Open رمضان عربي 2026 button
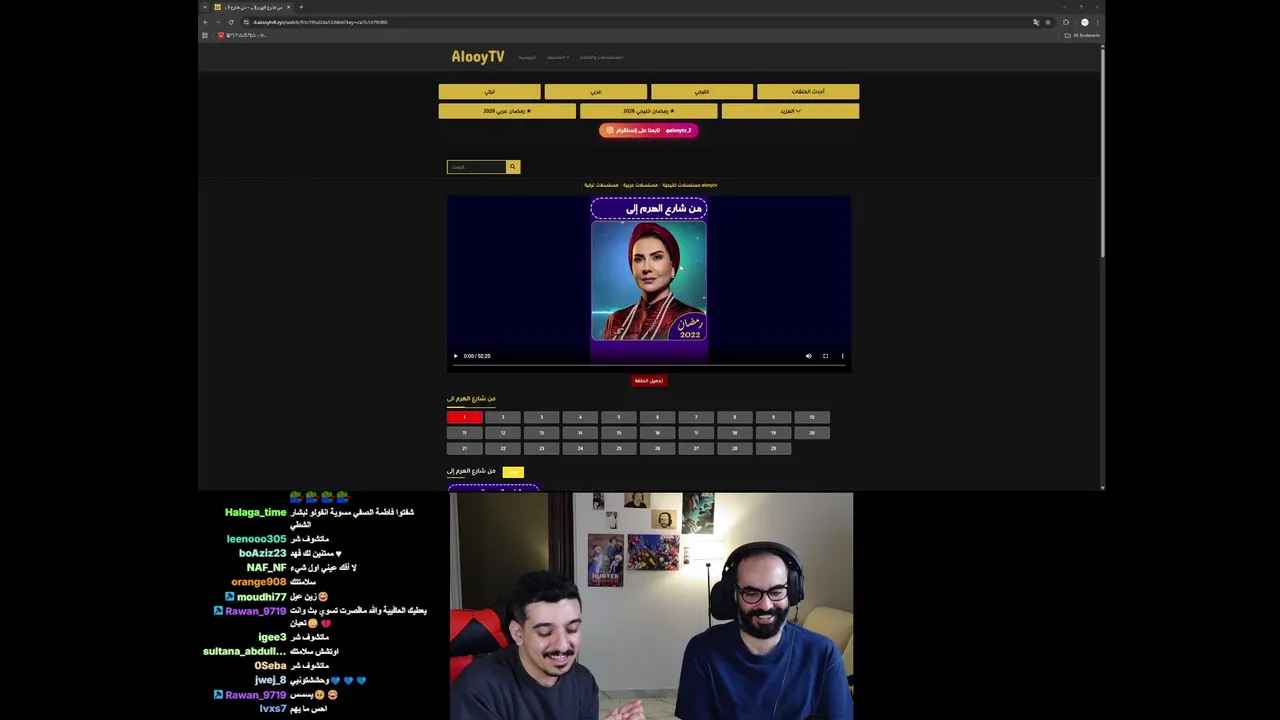Image resolution: width=1280 pixels, height=720 pixels. click(507, 111)
